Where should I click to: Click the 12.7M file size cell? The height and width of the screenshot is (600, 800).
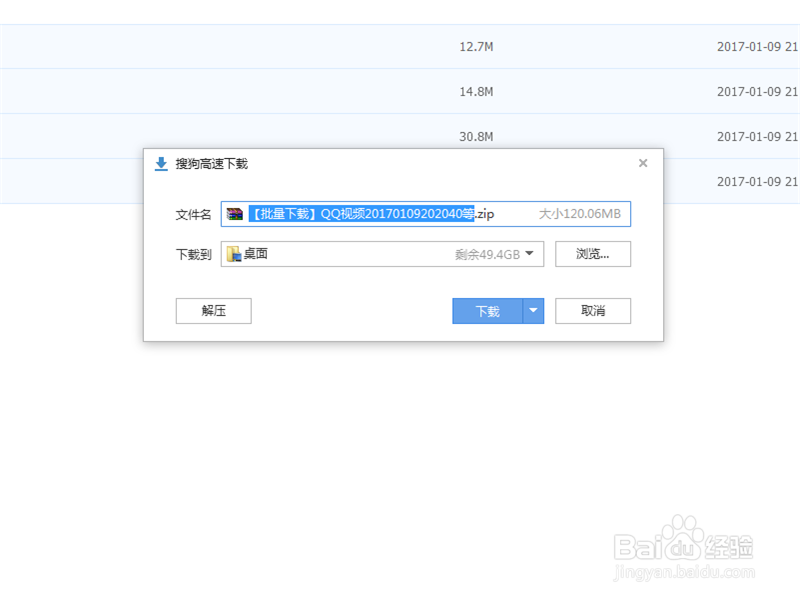click(x=476, y=47)
